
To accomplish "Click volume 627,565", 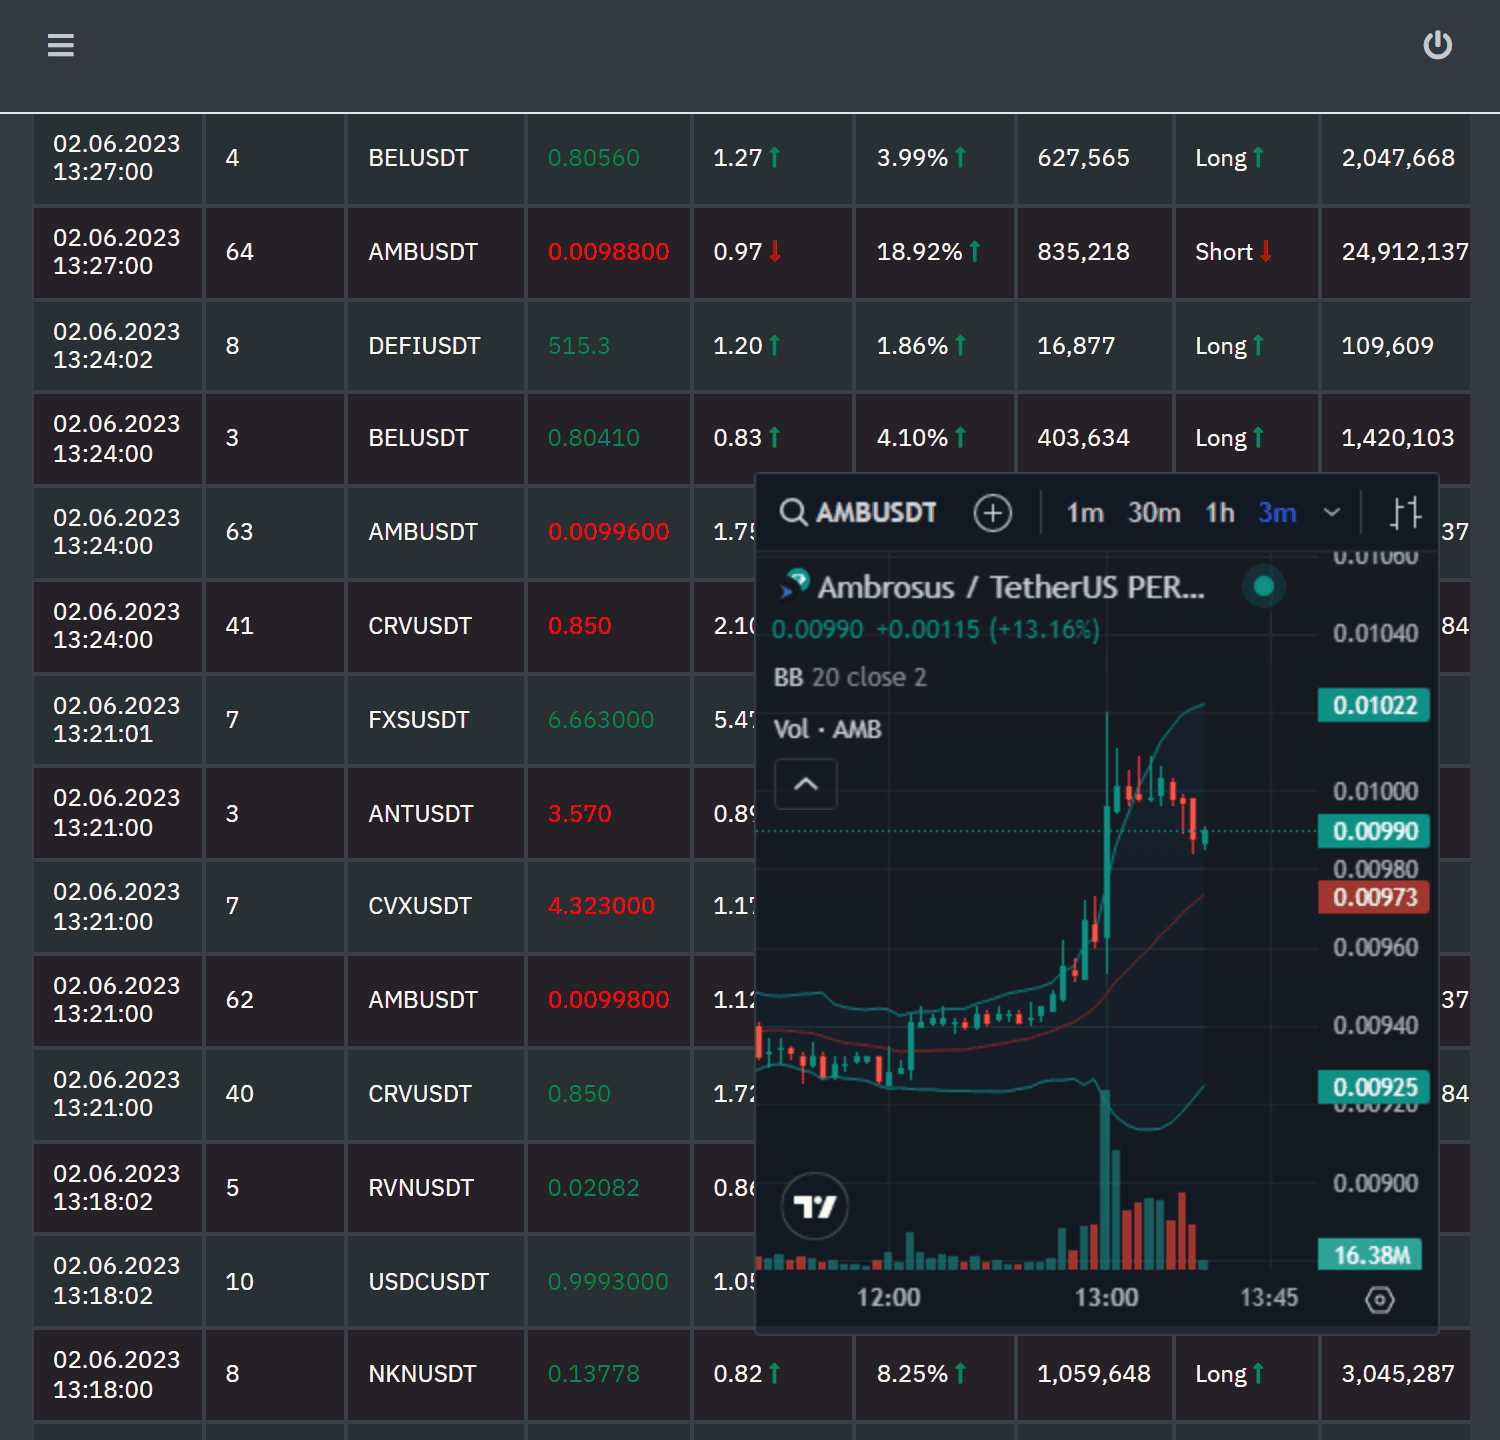I will point(1083,158).
